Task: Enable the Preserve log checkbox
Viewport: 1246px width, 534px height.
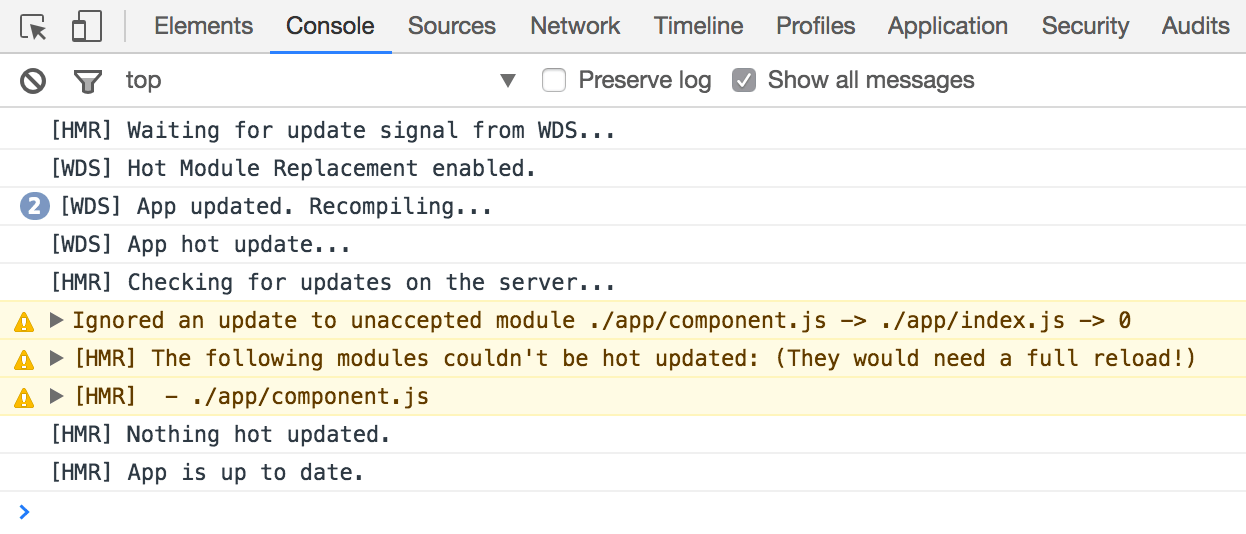Action: click(x=554, y=80)
